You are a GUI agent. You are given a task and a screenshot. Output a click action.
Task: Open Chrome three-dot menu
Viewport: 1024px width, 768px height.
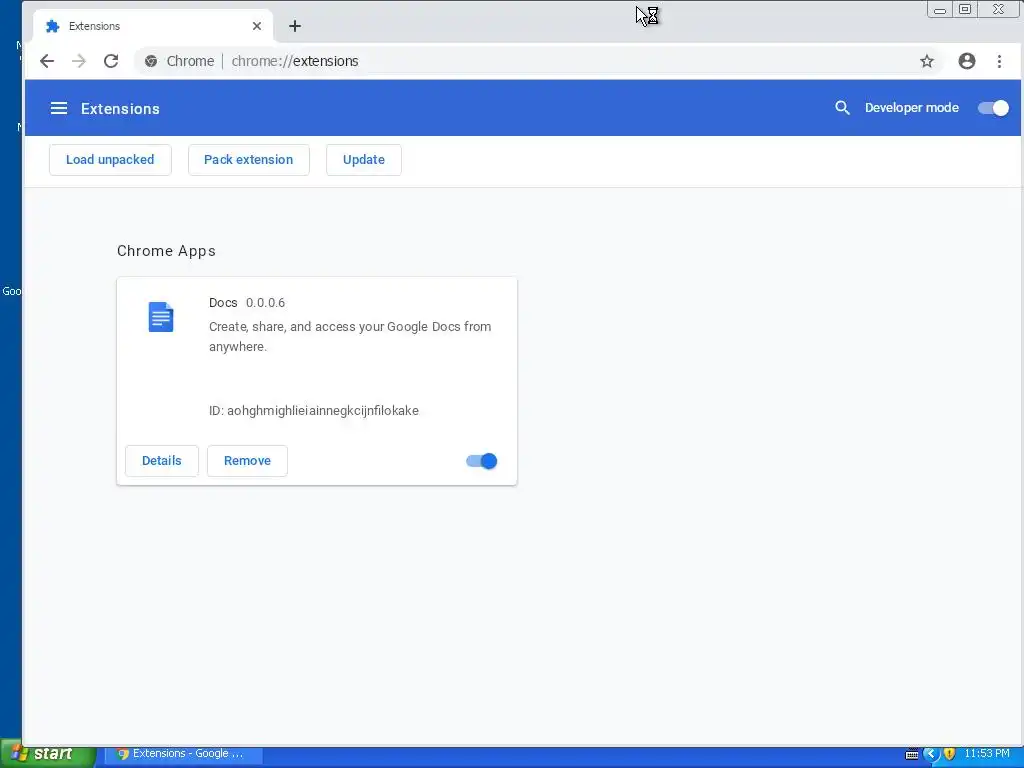999,61
